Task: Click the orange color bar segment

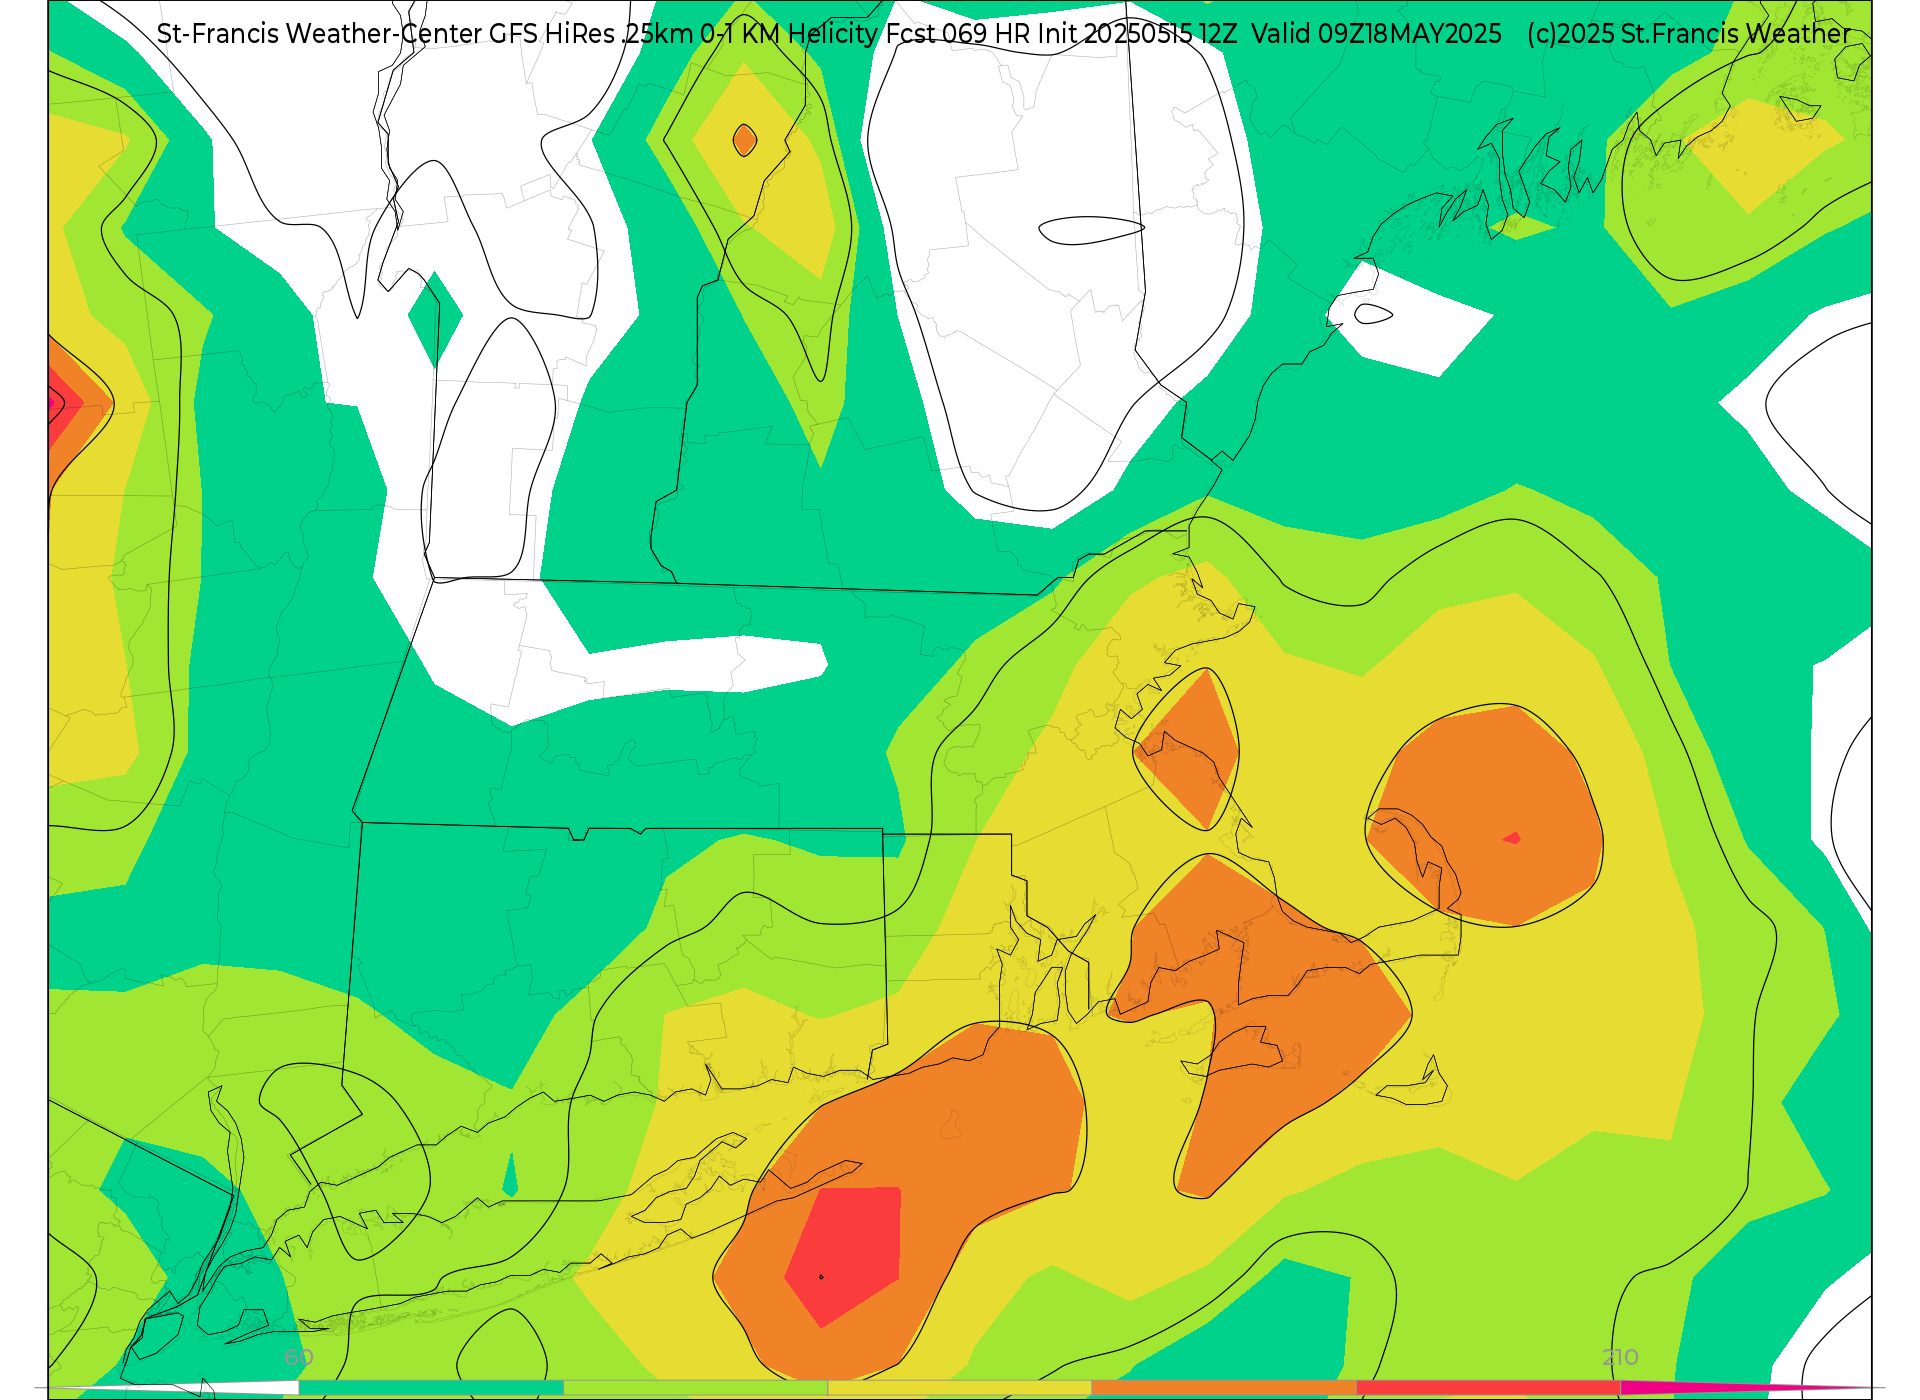Action: click(x=1224, y=1388)
